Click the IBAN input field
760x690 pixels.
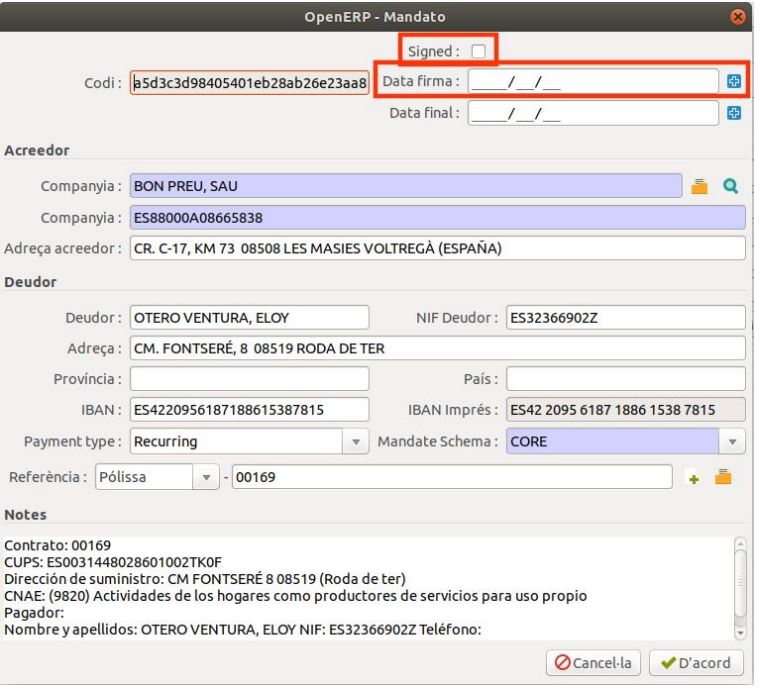point(250,409)
